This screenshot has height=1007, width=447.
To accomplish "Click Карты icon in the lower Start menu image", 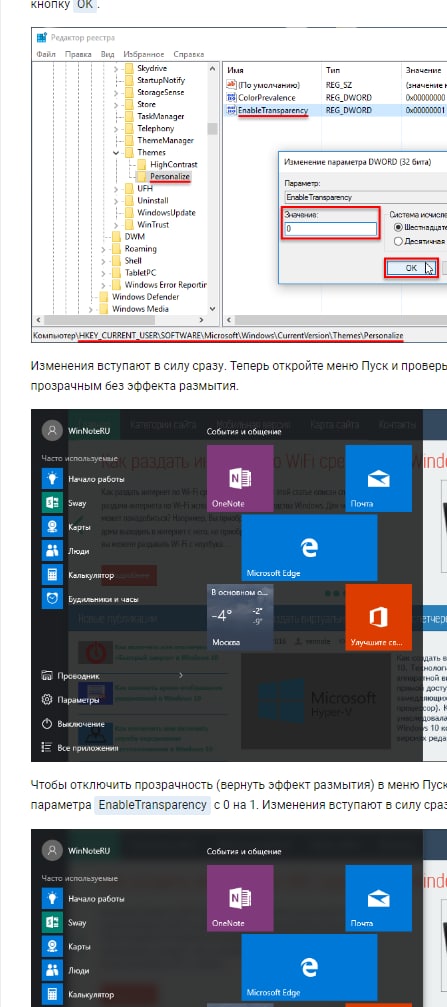I will (51, 947).
